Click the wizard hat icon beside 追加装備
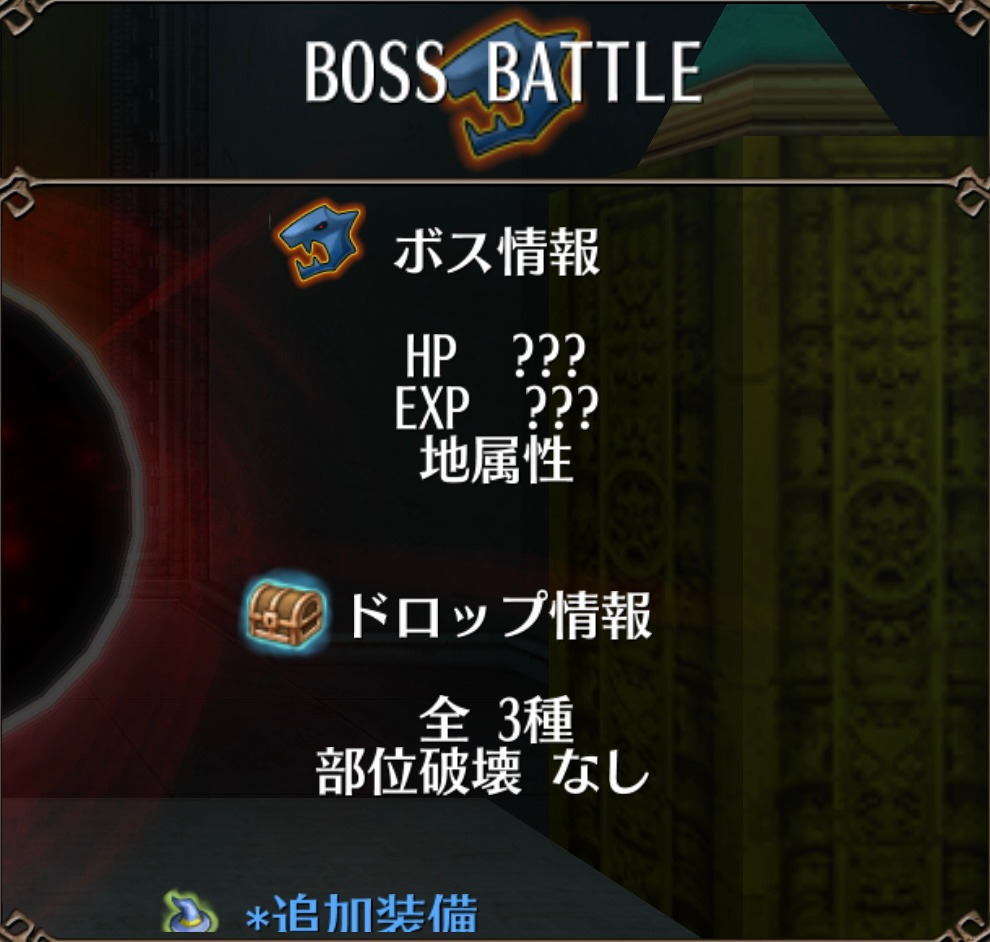990x942 pixels. tap(190, 913)
